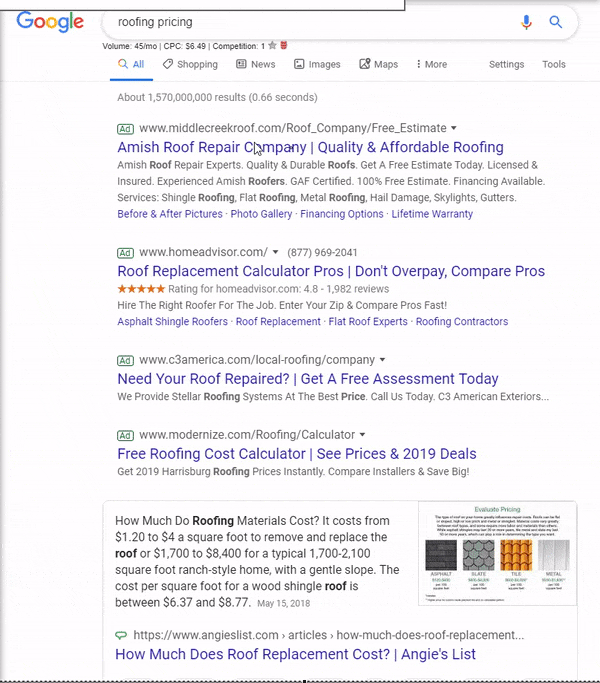Screen dimensions: 600x683
Task: Click the Google logo
Action: (x=50, y=22)
